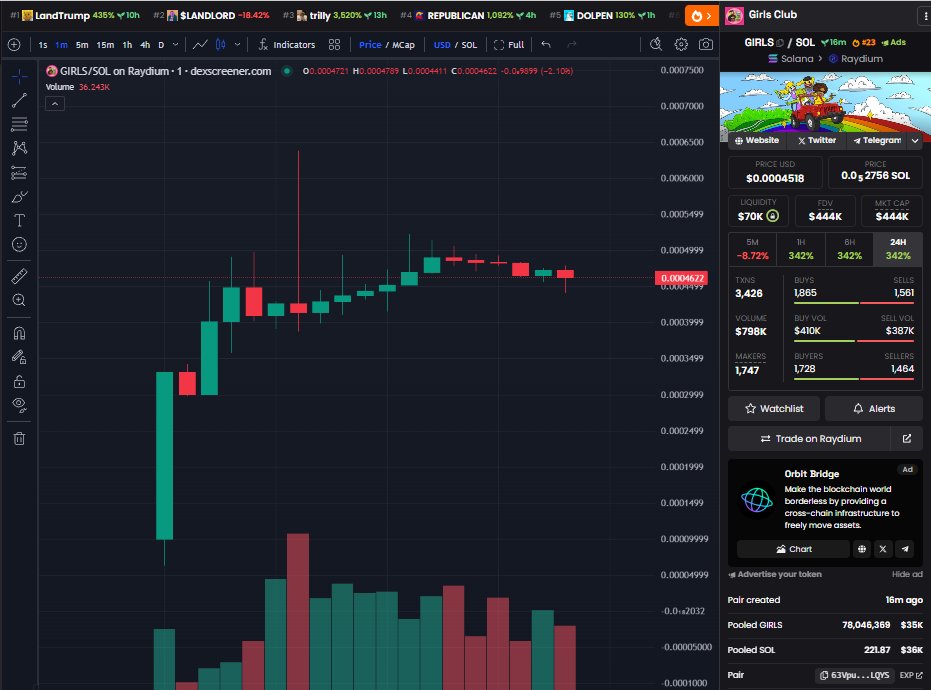The height and width of the screenshot is (690, 931).
Task: Select the D daily timeframe
Action: (x=161, y=45)
